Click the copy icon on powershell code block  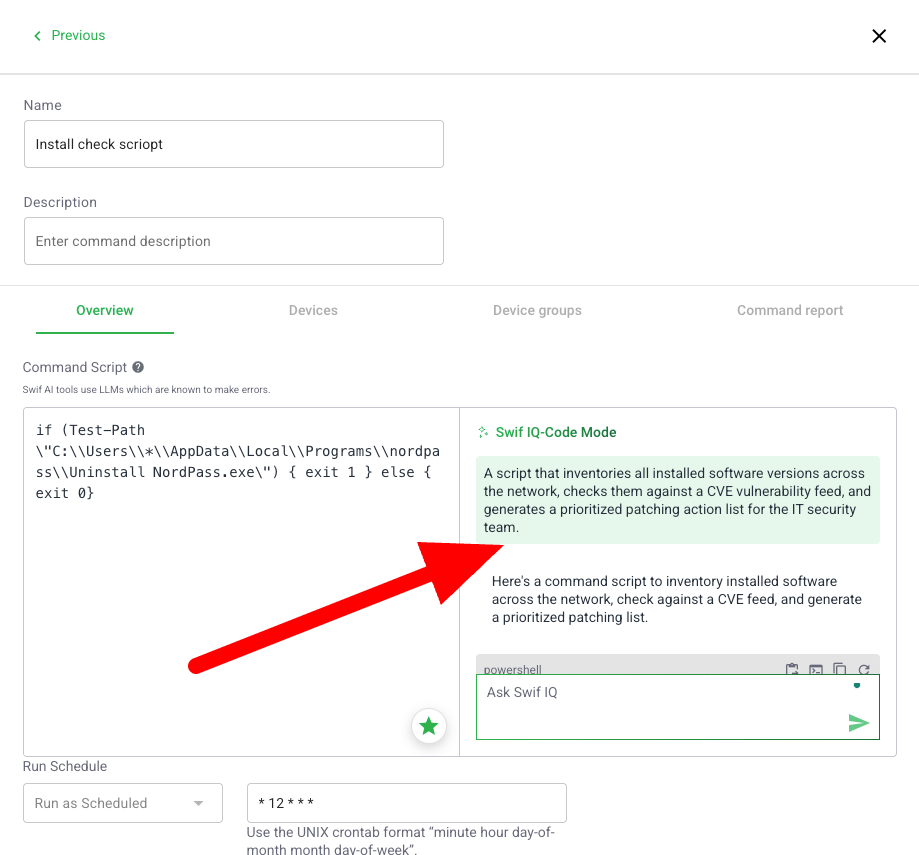[840, 669]
